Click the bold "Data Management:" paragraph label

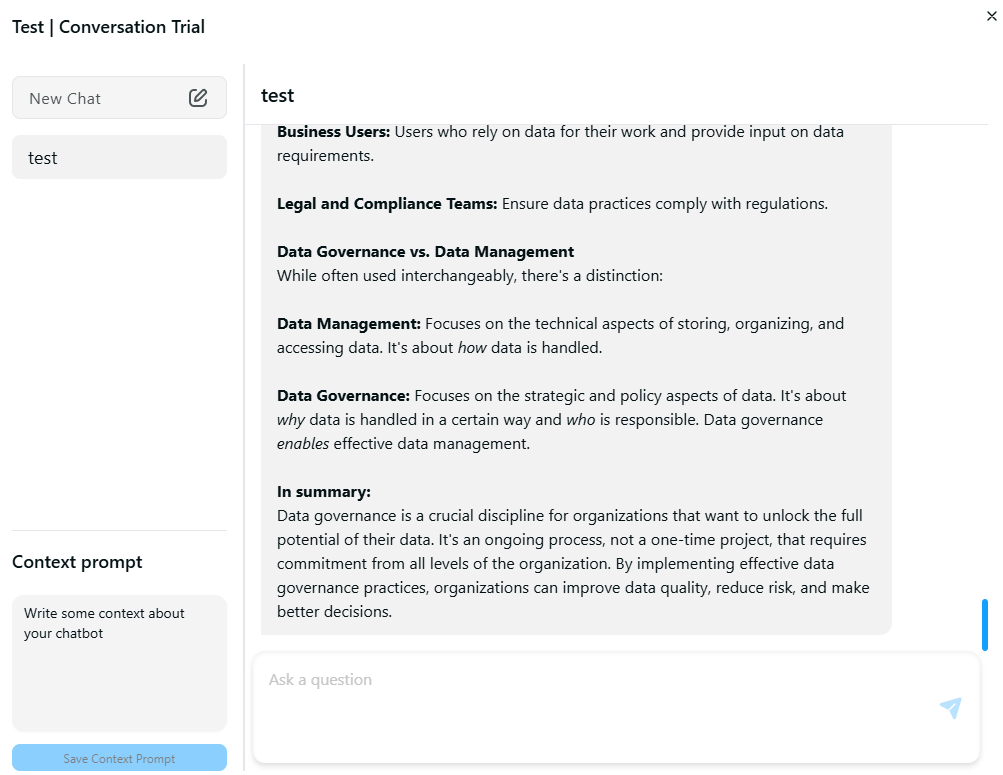(349, 324)
